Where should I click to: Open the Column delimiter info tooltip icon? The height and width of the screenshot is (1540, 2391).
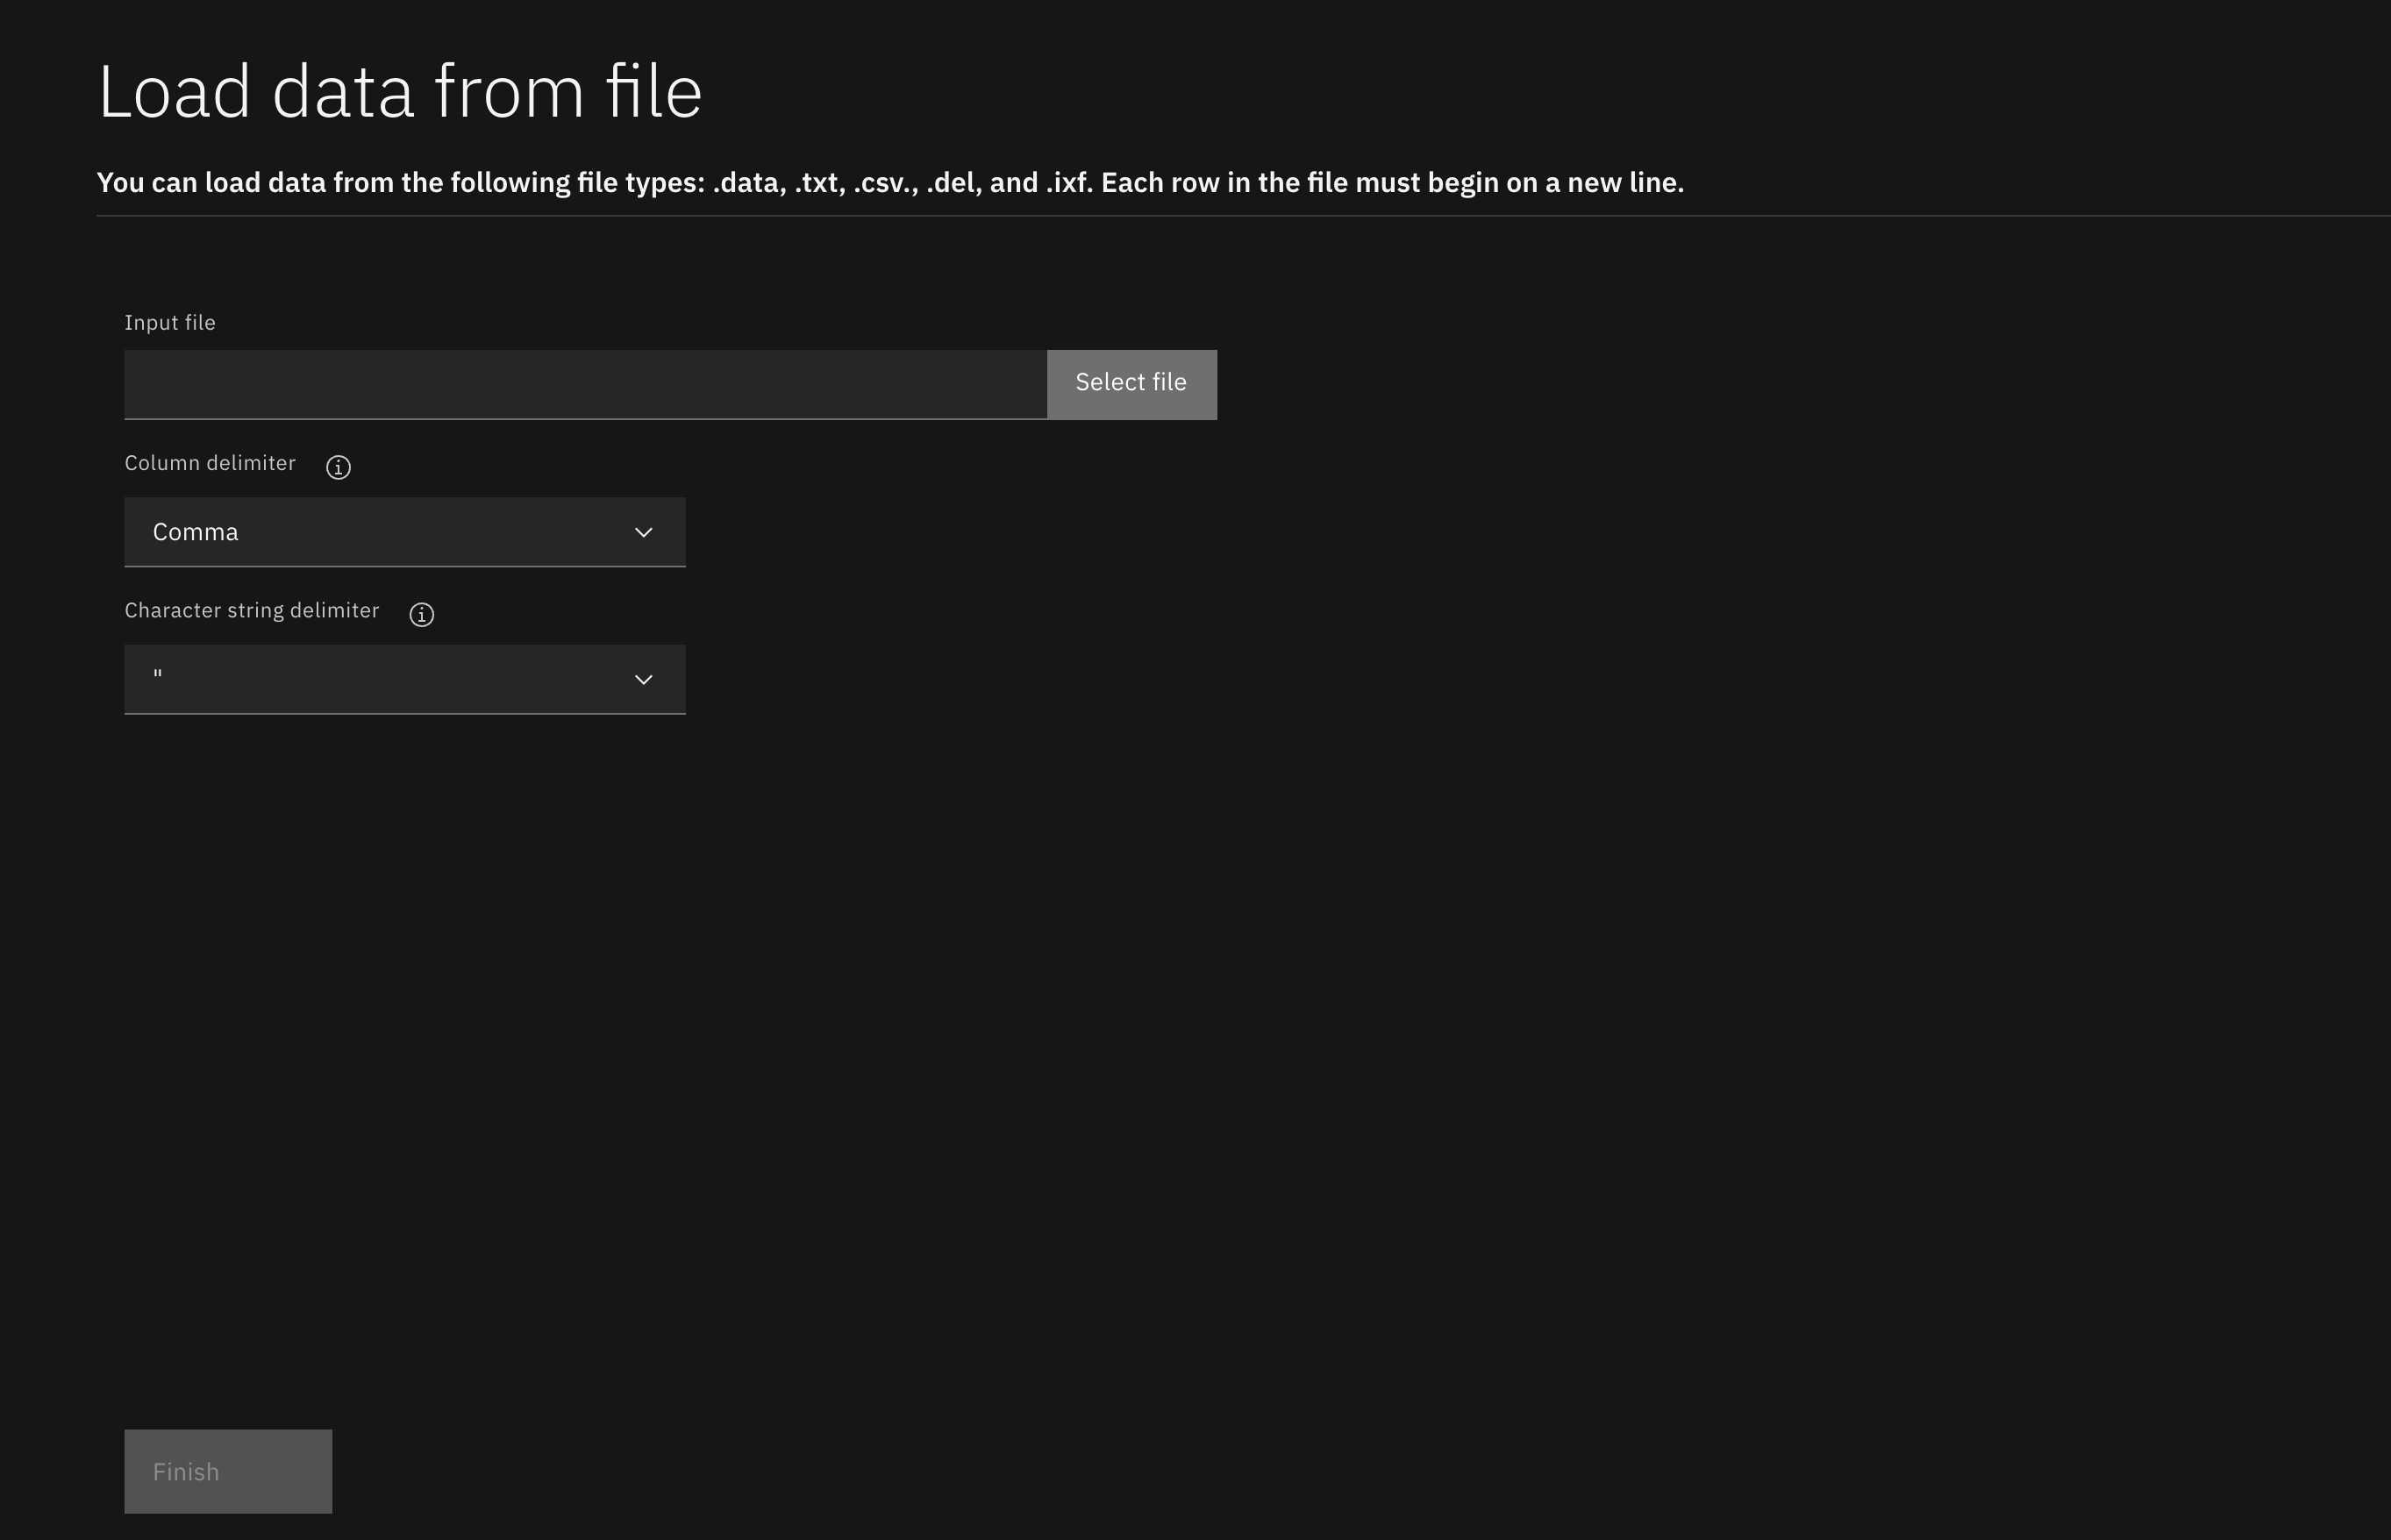tap(338, 467)
